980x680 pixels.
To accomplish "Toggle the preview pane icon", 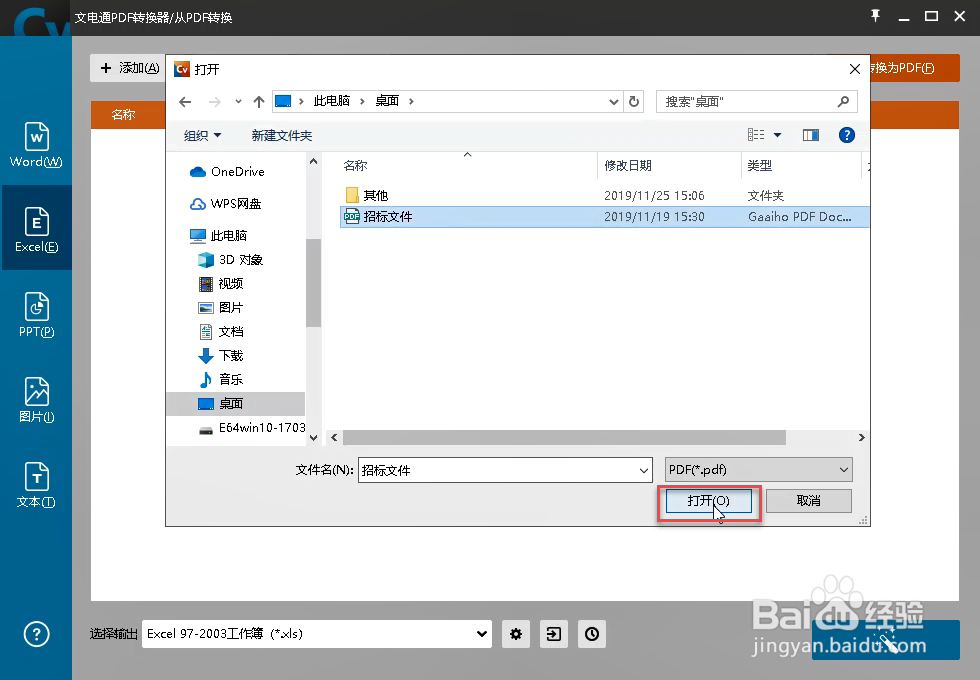I will coord(811,135).
